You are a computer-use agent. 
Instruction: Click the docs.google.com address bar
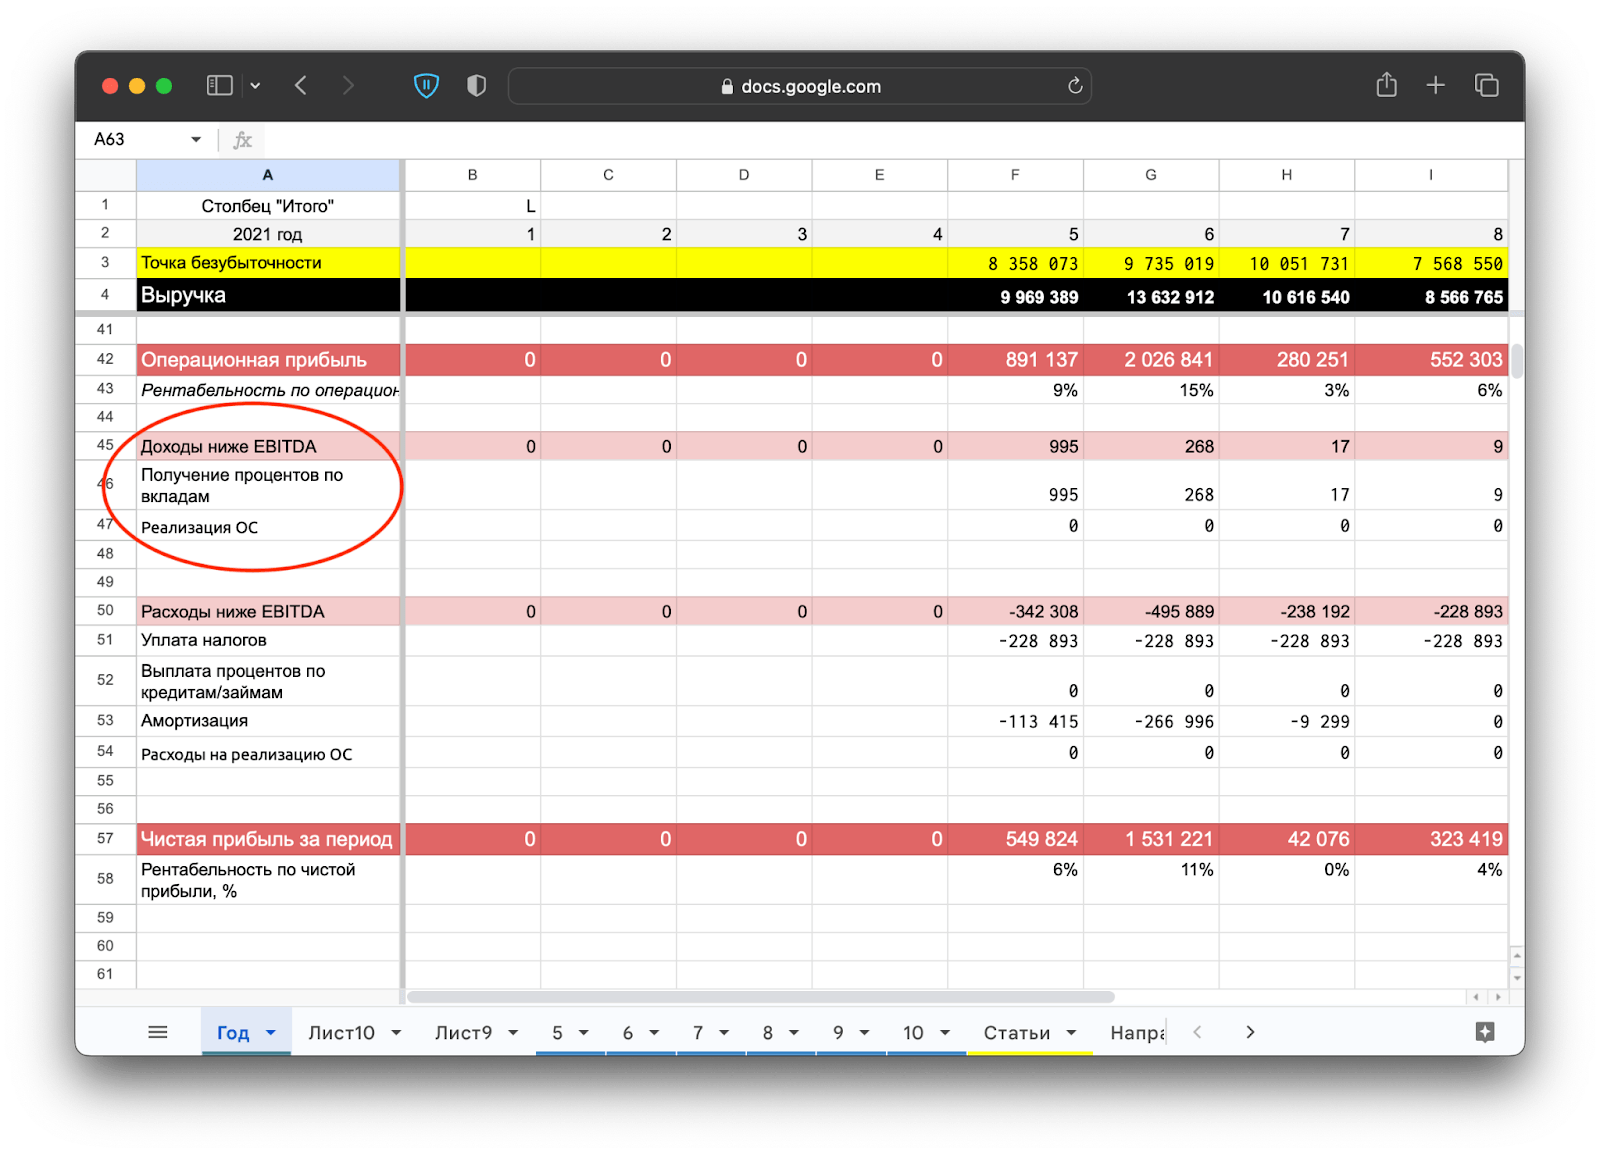click(800, 86)
